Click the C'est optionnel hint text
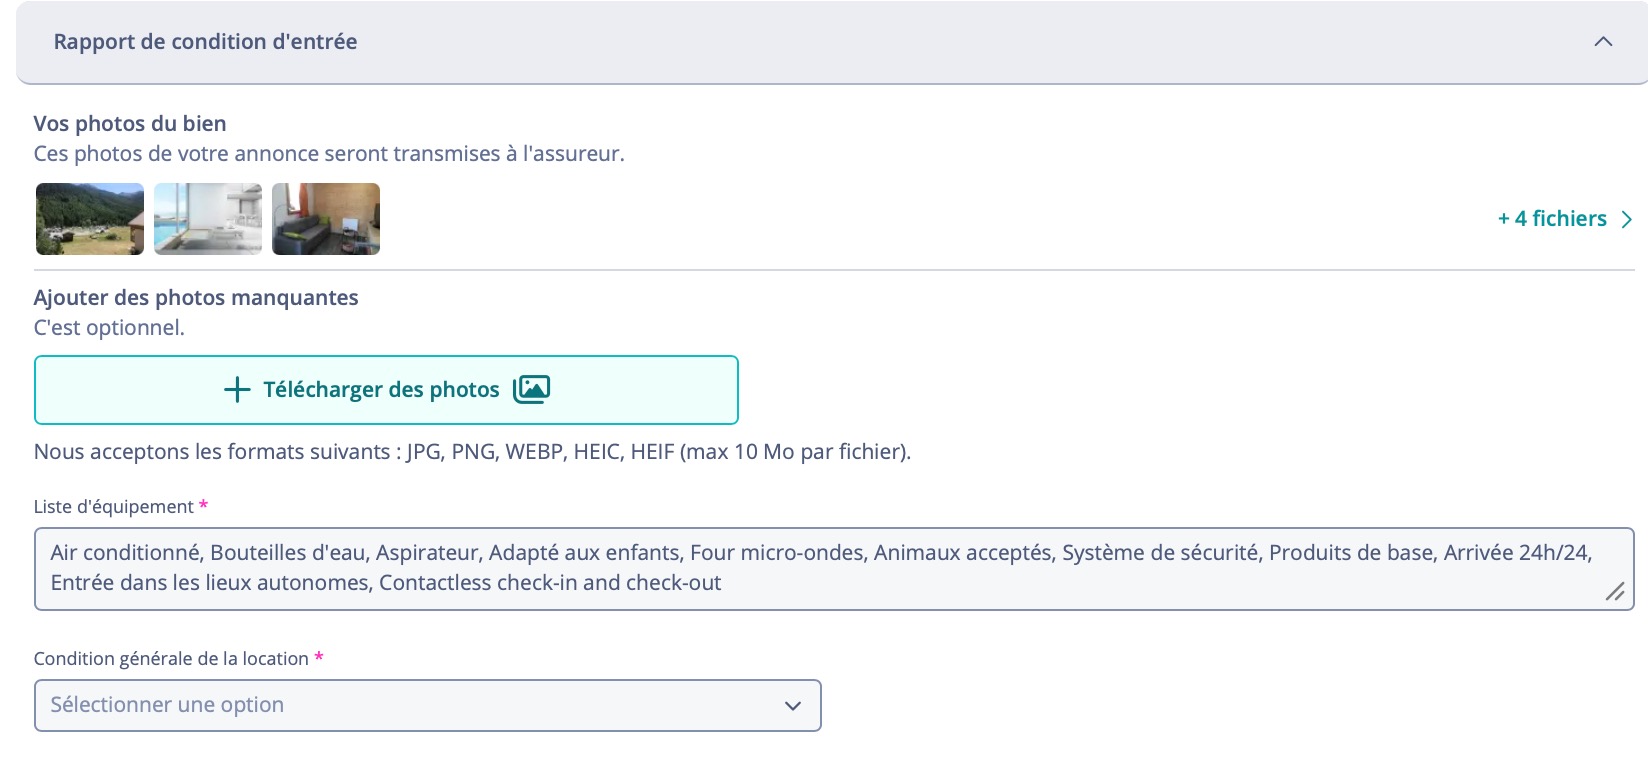The width and height of the screenshot is (1648, 760). [109, 328]
